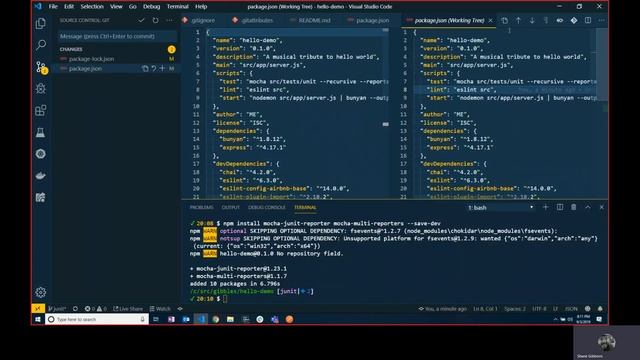This screenshot has width=640, height=360.
Task: Open source control More Actions ellipsis
Action: (x=169, y=20)
